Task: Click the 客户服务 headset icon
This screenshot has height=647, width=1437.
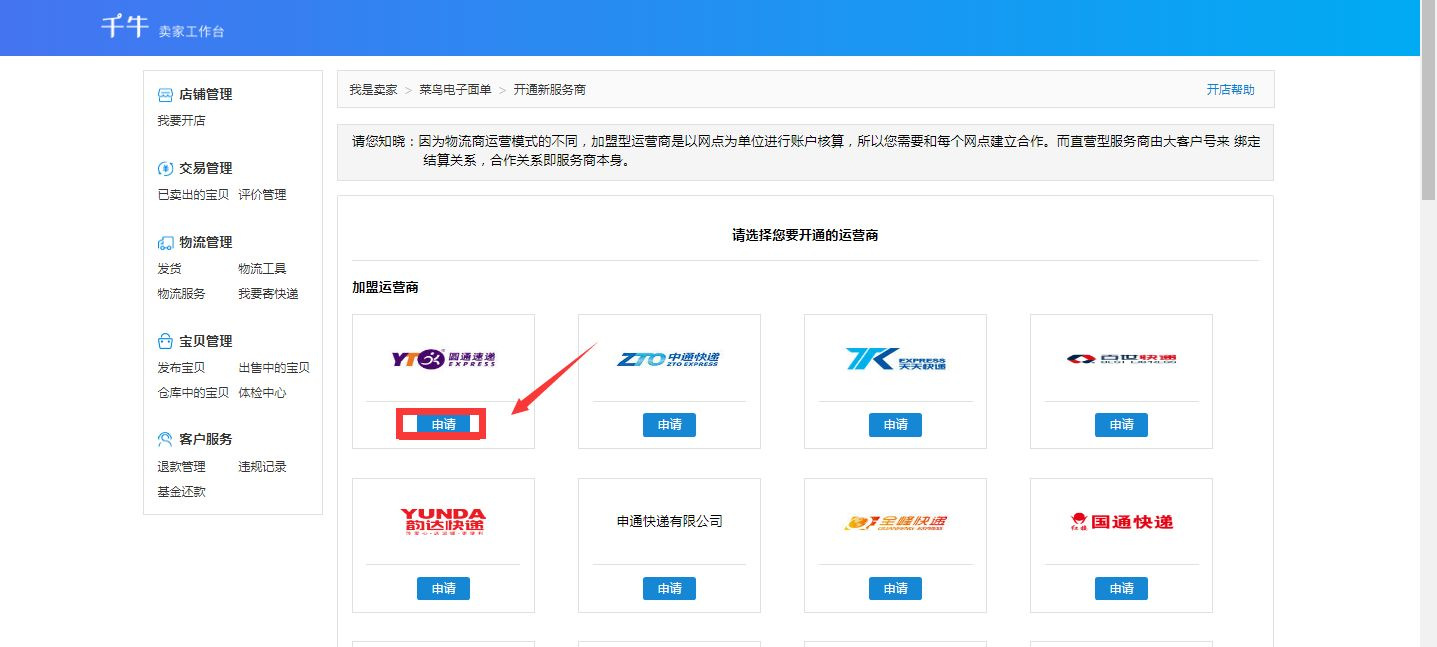Action: pyautogui.click(x=163, y=438)
